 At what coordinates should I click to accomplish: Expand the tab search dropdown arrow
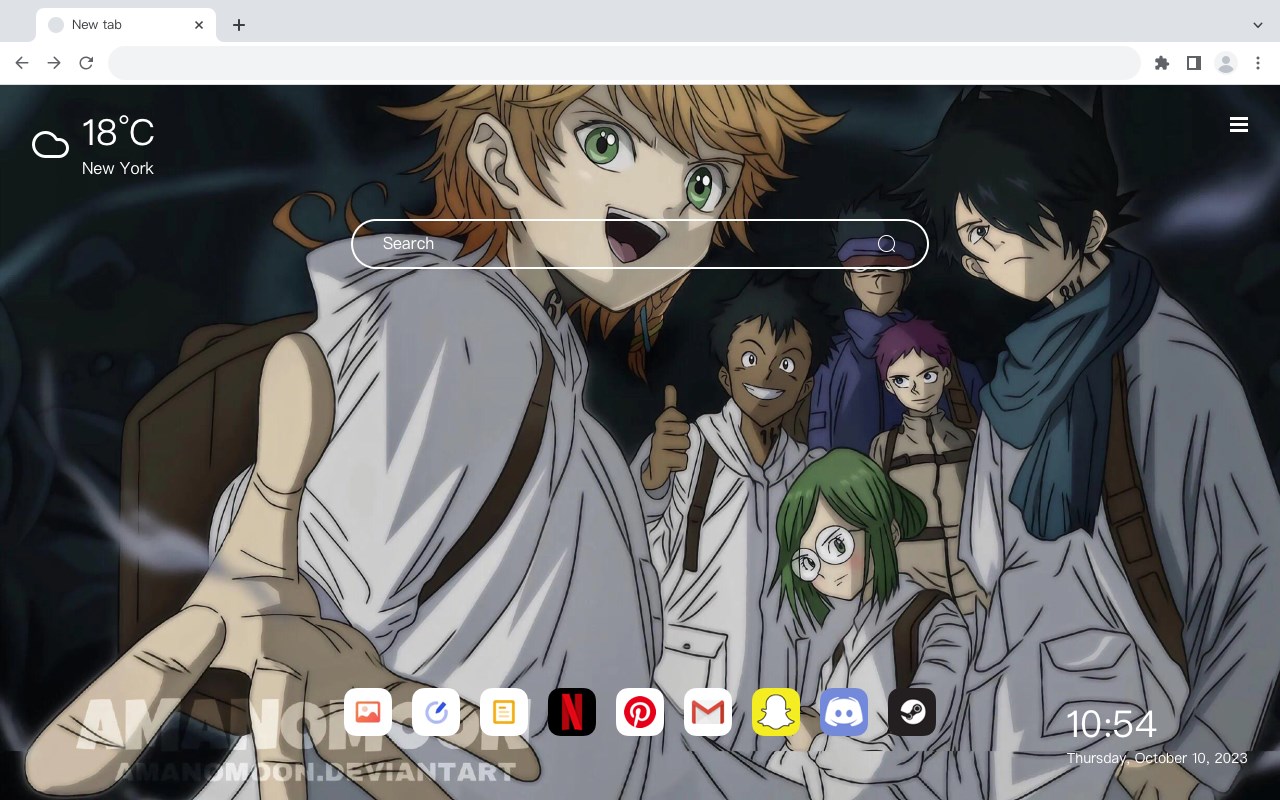[x=1258, y=25]
